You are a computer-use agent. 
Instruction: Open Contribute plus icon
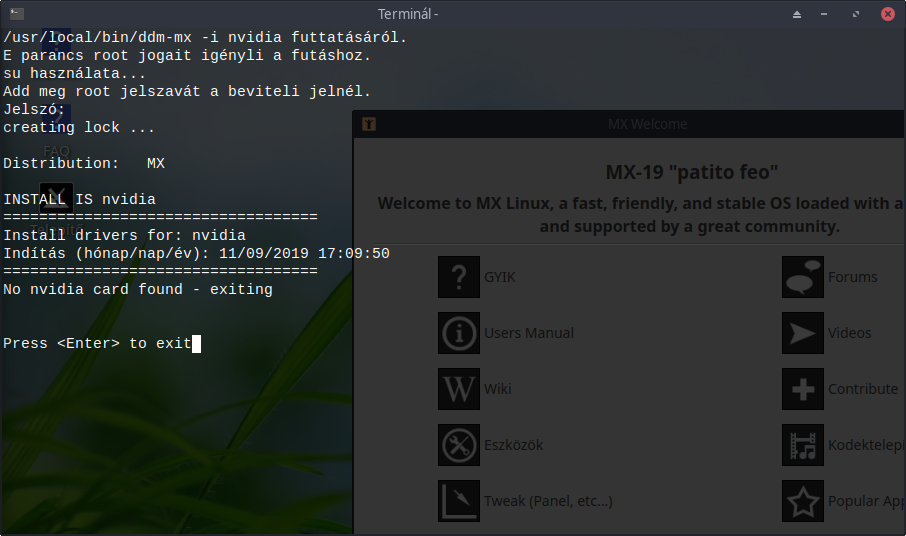(x=803, y=389)
